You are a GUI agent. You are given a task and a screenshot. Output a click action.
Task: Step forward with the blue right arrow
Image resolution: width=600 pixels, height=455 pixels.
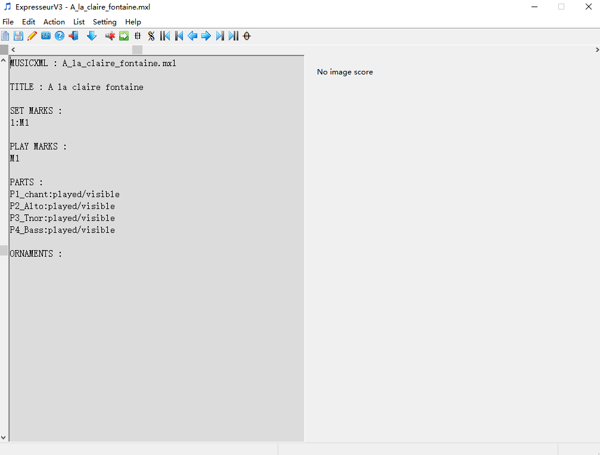pos(206,36)
